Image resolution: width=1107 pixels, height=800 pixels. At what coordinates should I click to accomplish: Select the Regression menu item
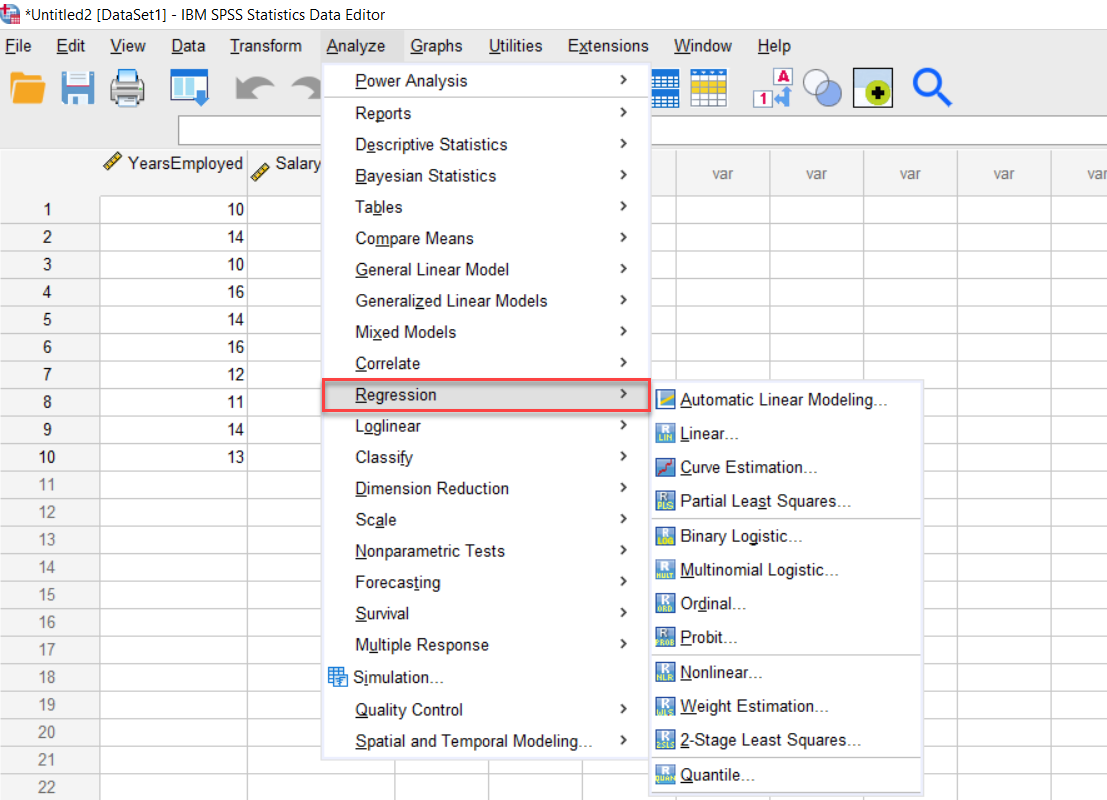tap(485, 395)
